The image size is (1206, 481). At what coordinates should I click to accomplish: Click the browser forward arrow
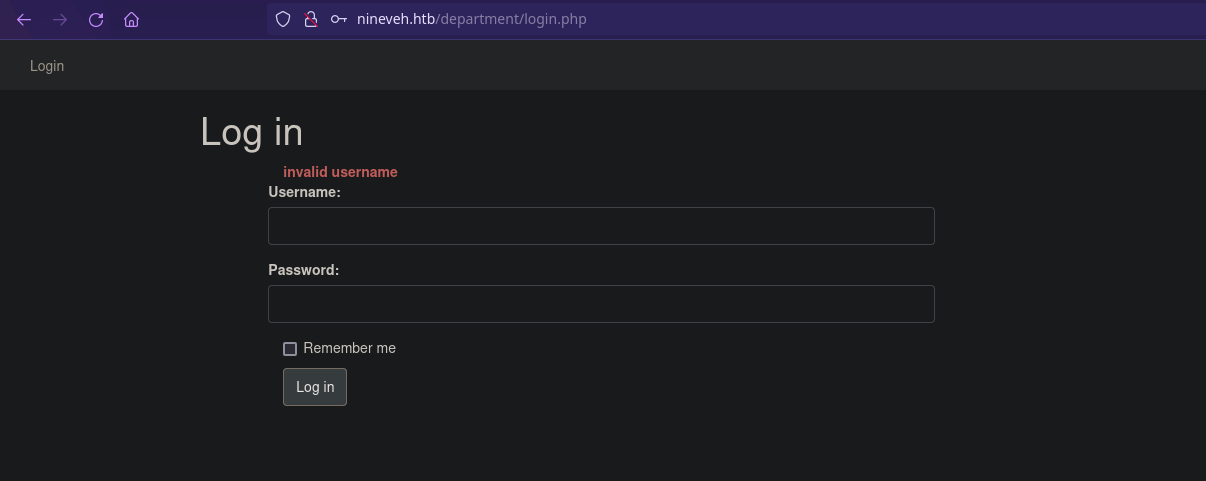(60, 20)
